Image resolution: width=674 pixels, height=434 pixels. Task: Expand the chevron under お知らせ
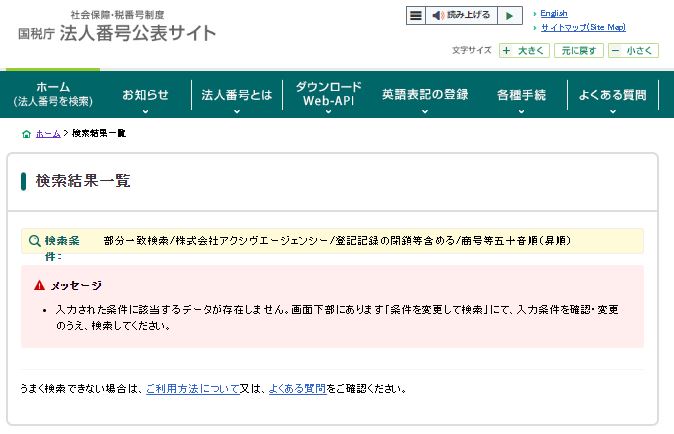pos(145,112)
